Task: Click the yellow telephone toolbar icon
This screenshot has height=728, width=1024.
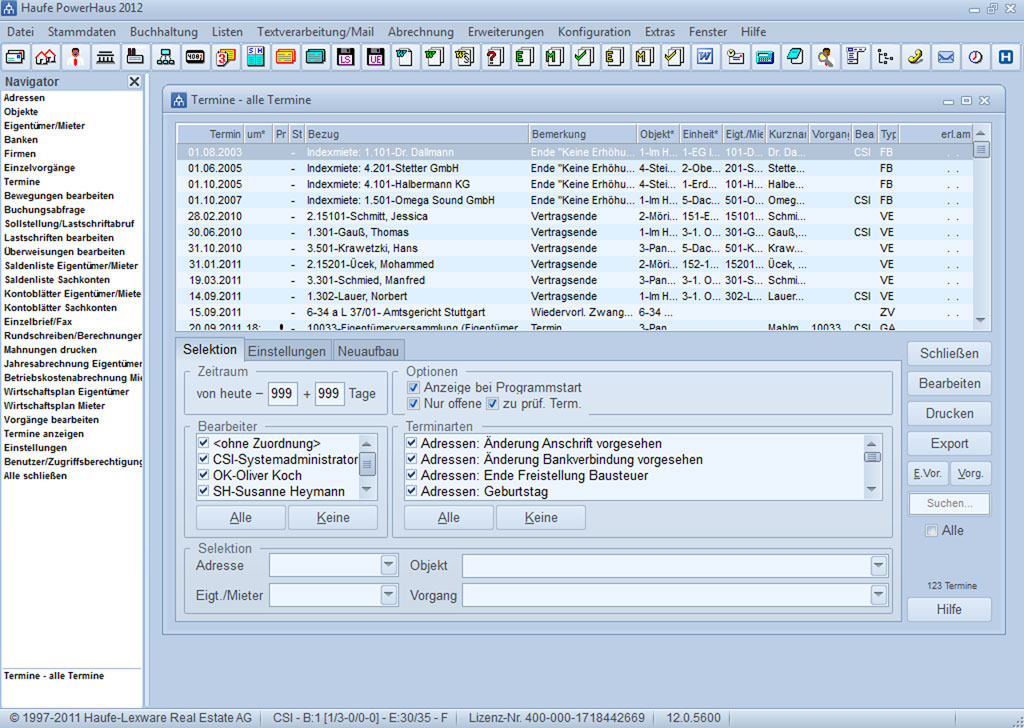Action: click(915, 57)
